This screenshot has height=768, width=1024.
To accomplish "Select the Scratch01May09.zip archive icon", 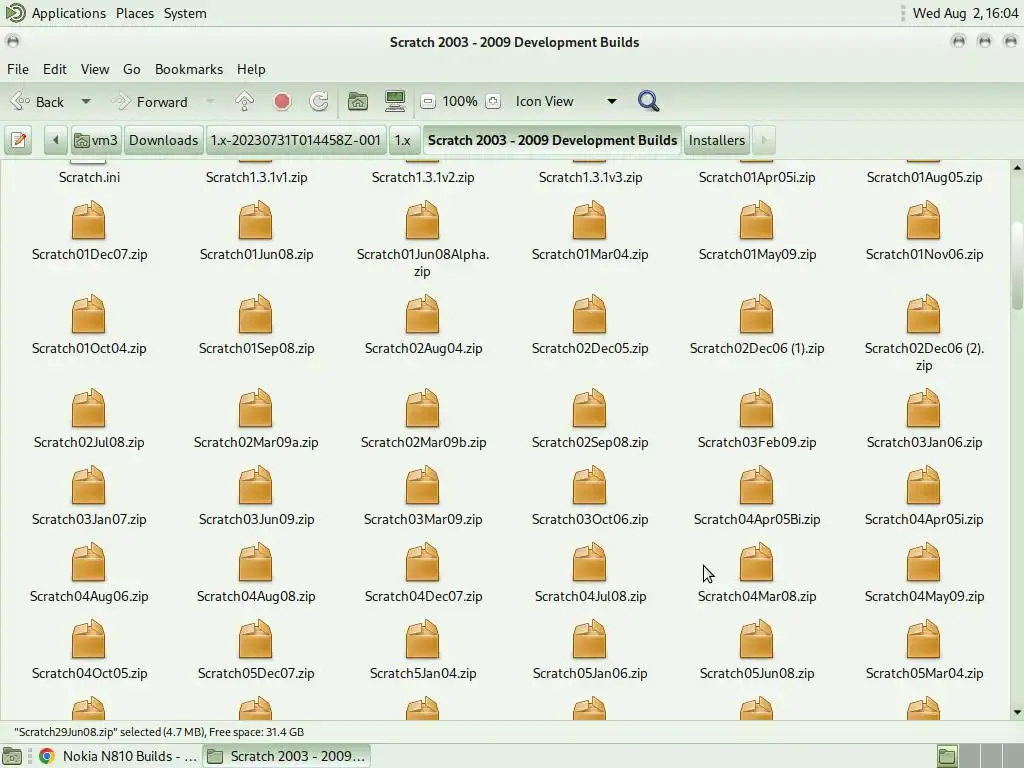I will (x=757, y=221).
